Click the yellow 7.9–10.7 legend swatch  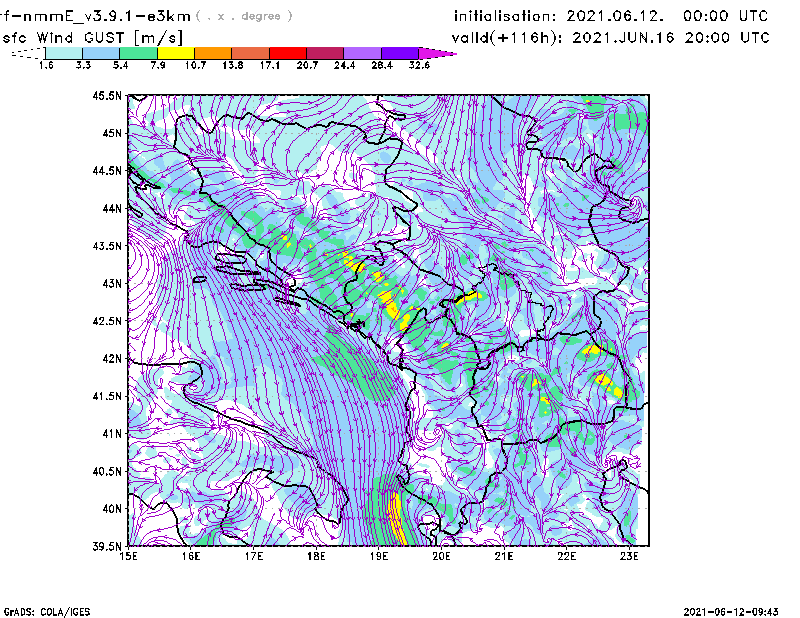pyautogui.click(x=176, y=53)
